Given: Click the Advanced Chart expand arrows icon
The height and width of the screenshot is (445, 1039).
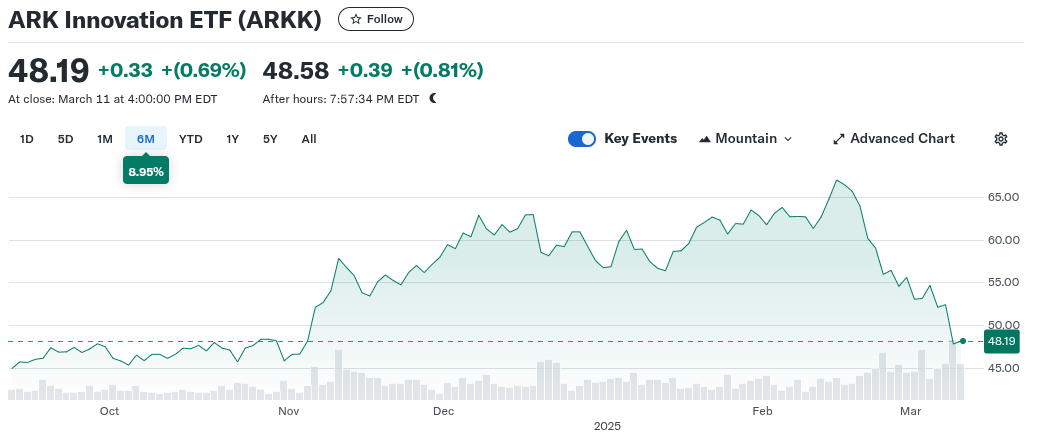Looking at the screenshot, I should (x=839, y=139).
